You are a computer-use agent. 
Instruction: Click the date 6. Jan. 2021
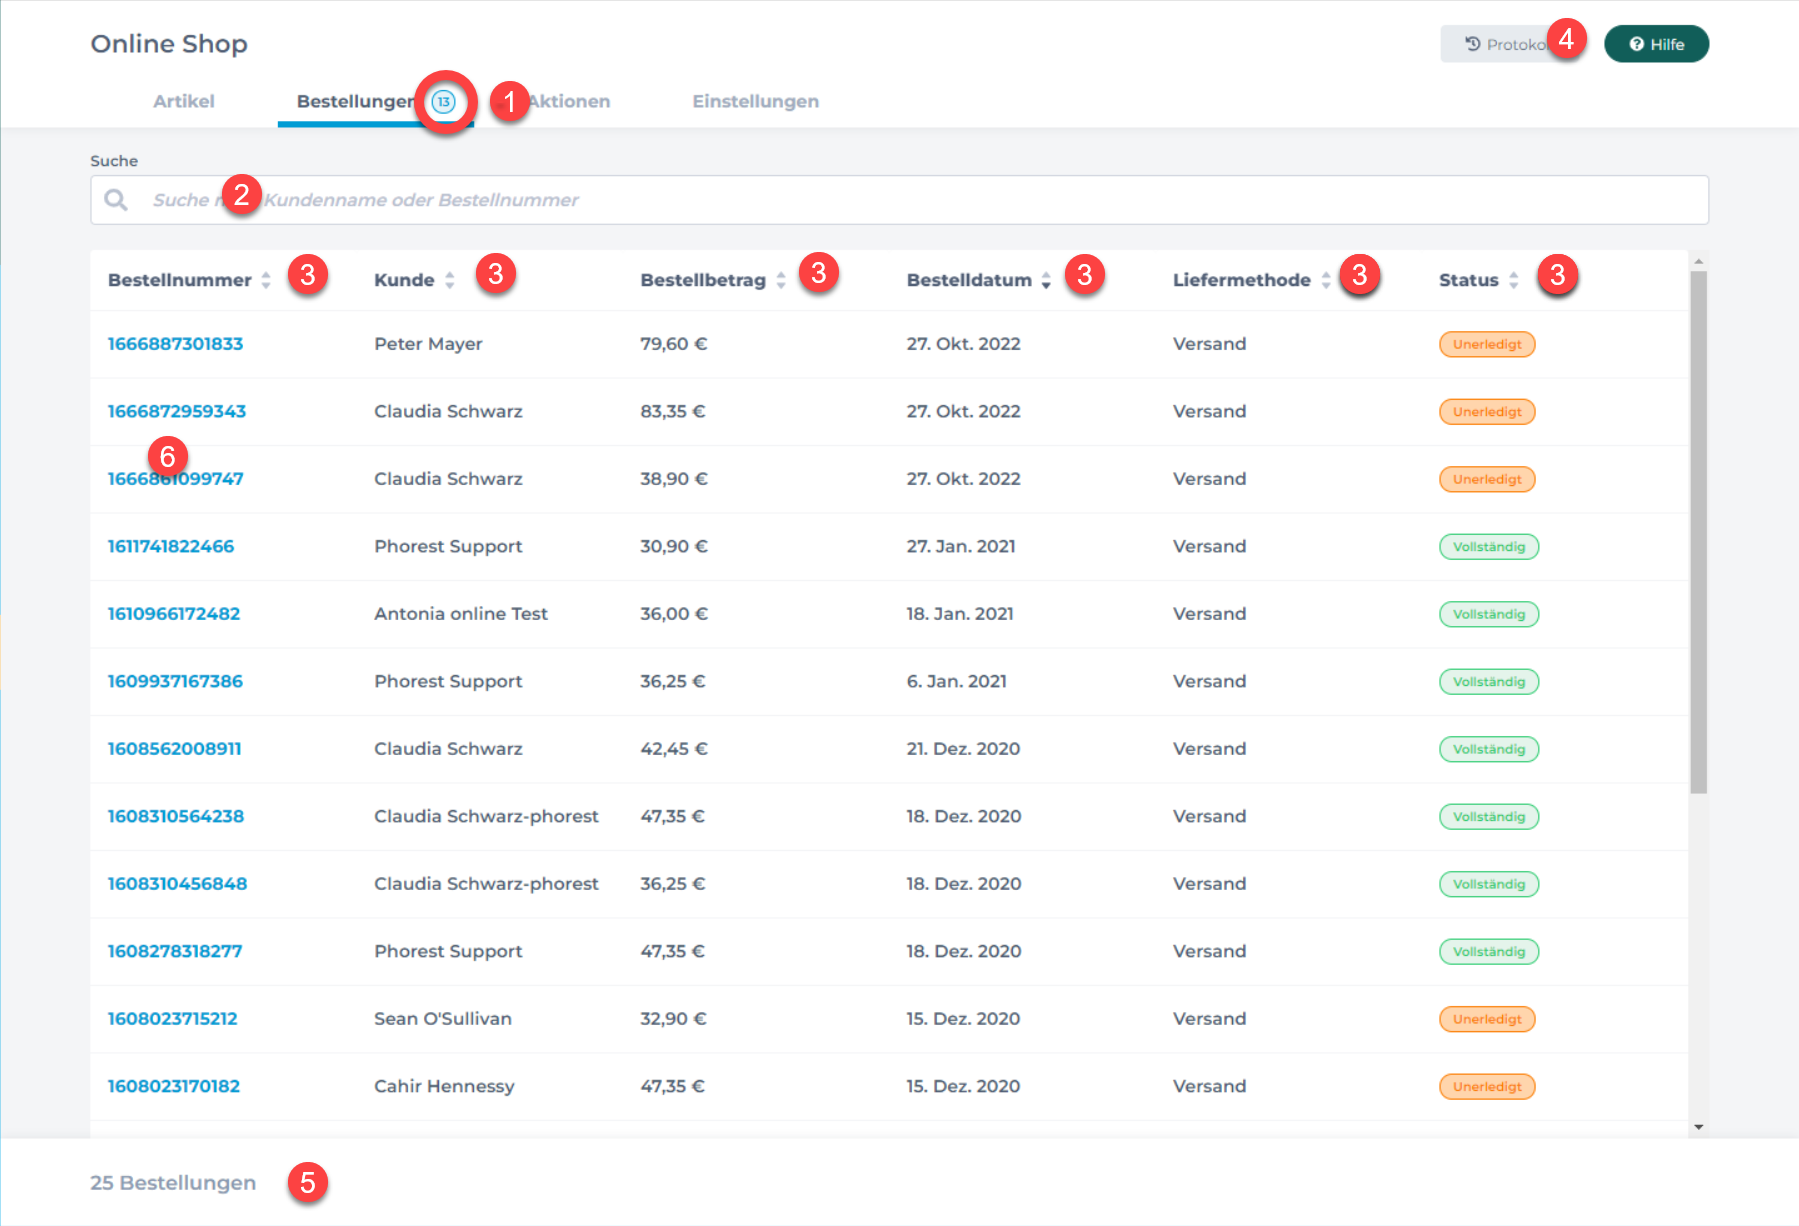(957, 681)
